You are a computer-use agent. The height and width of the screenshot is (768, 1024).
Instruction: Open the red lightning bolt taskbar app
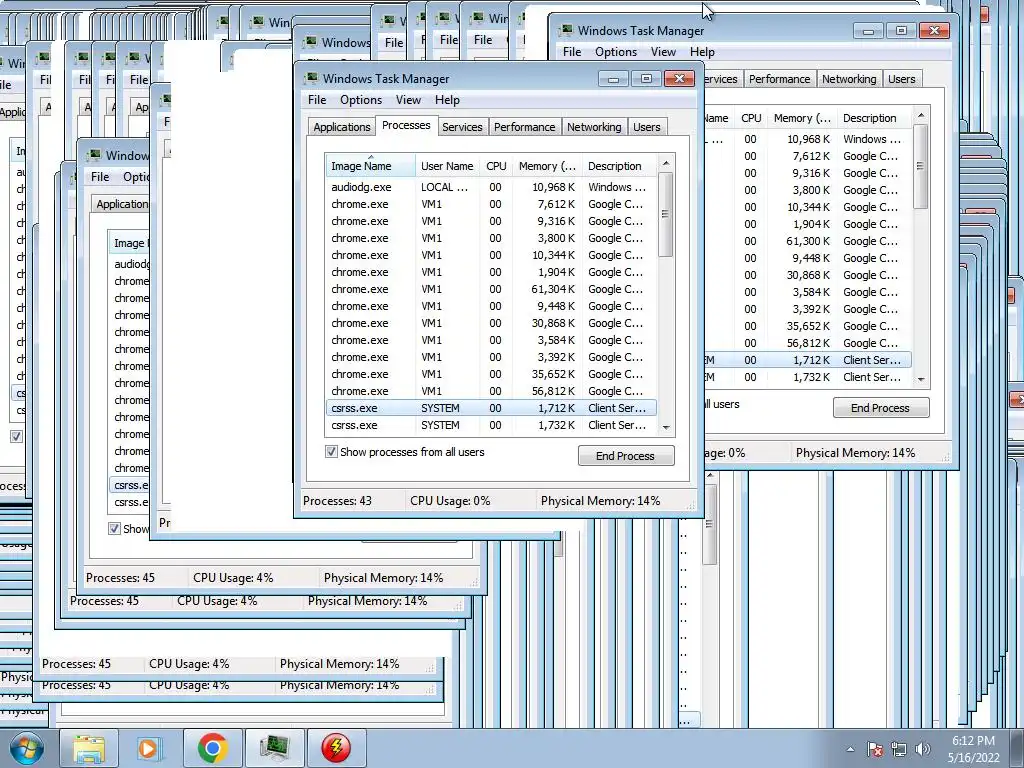[x=336, y=748]
